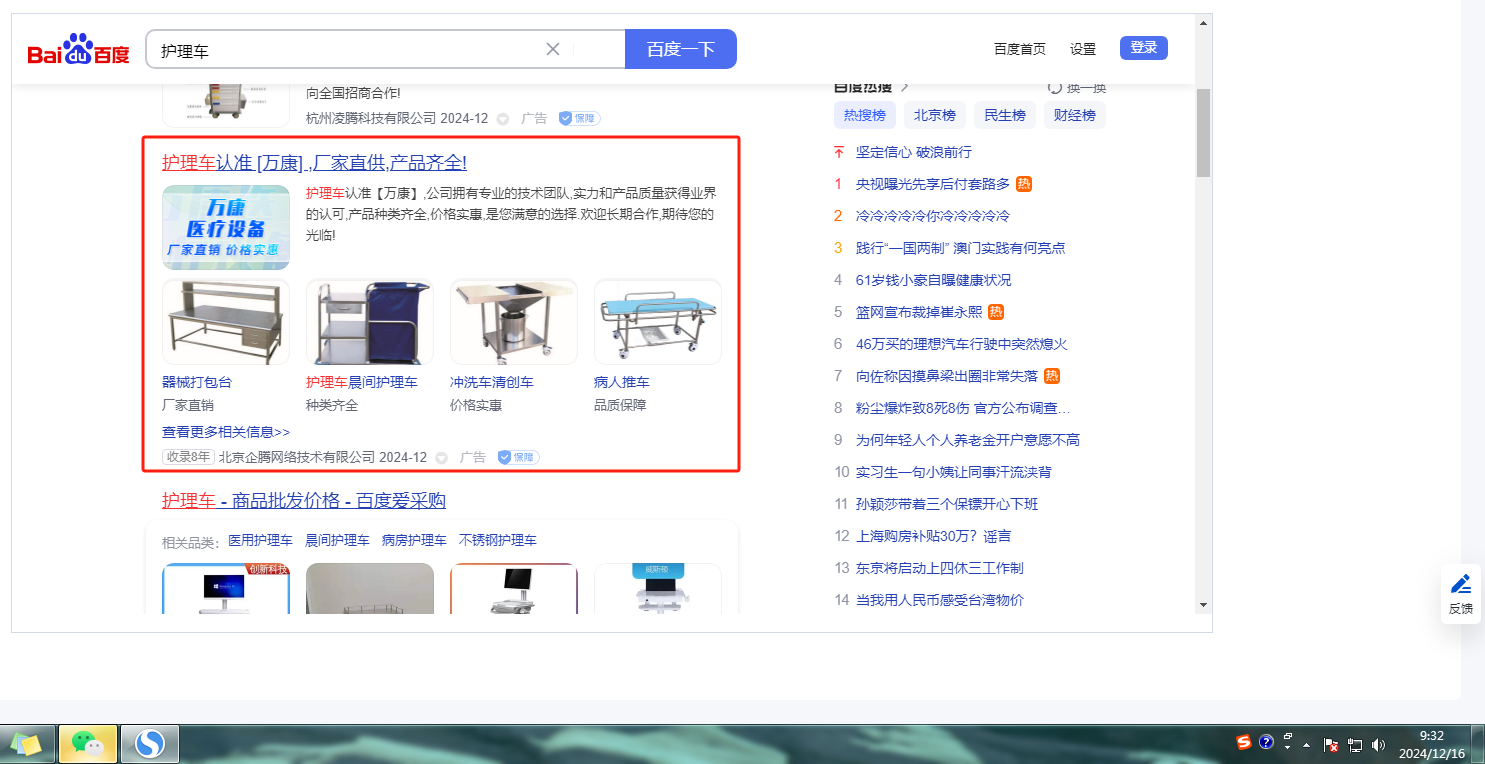Open 查看更多相关信息>> link
This screenshot has height=764, width=1485.
click(x=226, y=432)
